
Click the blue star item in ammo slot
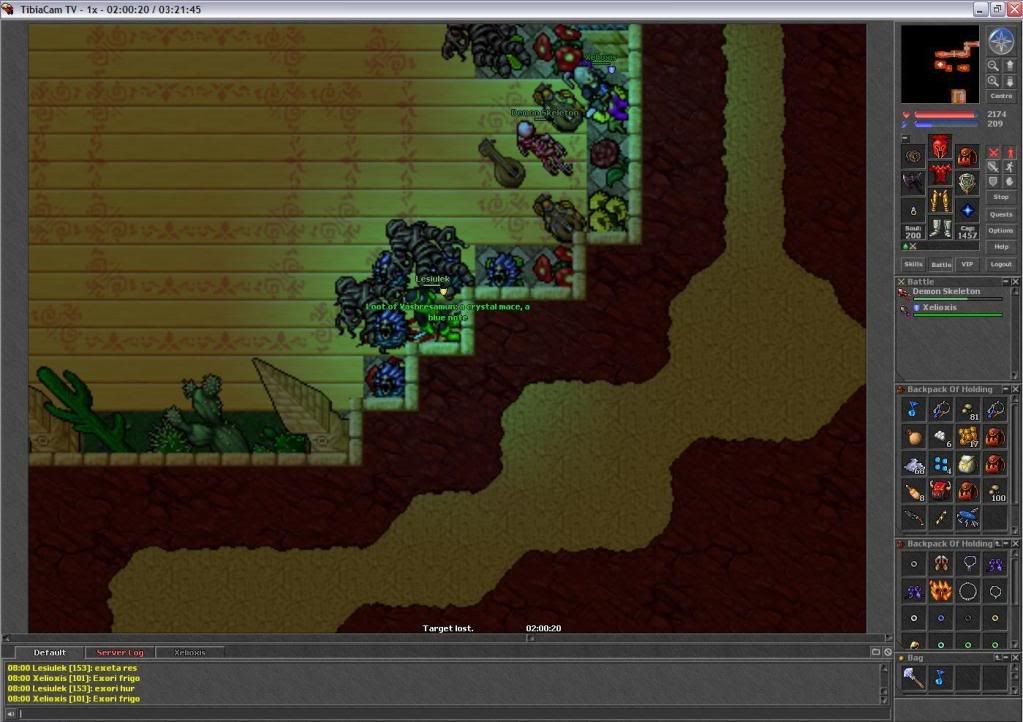[x=967, y=210]
